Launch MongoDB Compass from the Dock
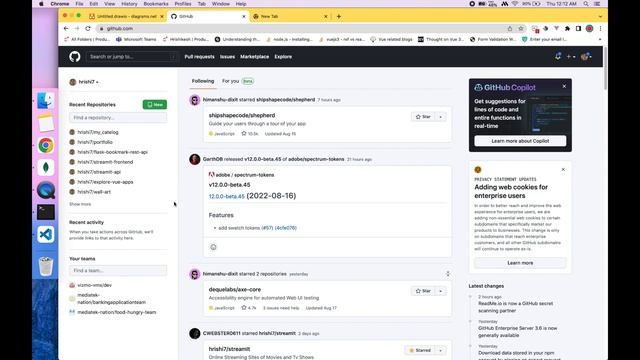Image resolution: width=640 pixels, height=360 pixels. [46, 168]
